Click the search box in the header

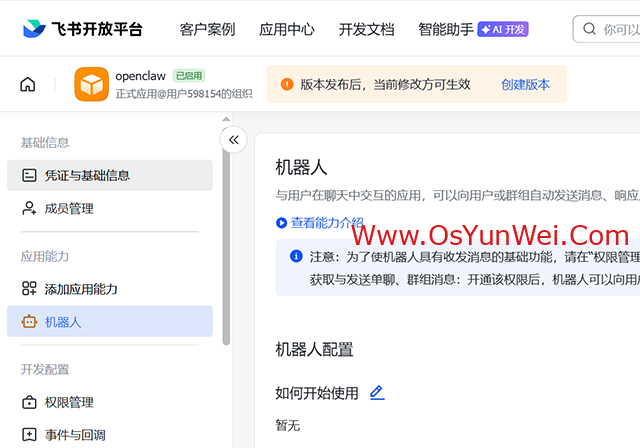point(610,29)
